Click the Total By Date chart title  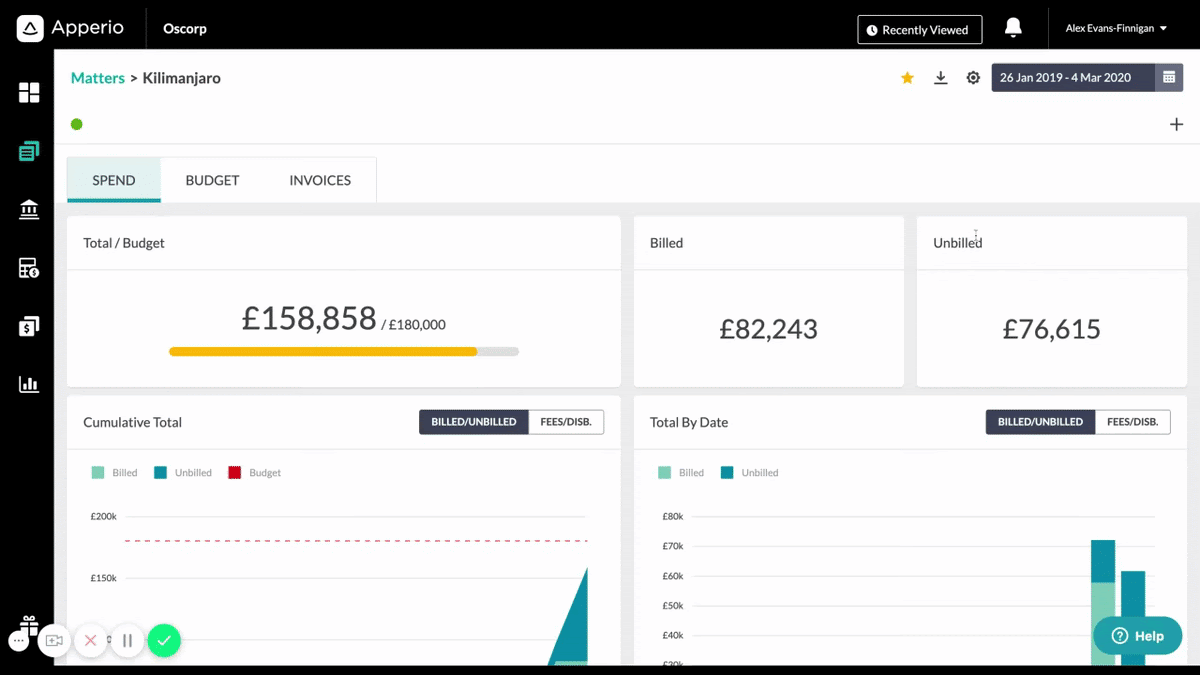[689, 422]
